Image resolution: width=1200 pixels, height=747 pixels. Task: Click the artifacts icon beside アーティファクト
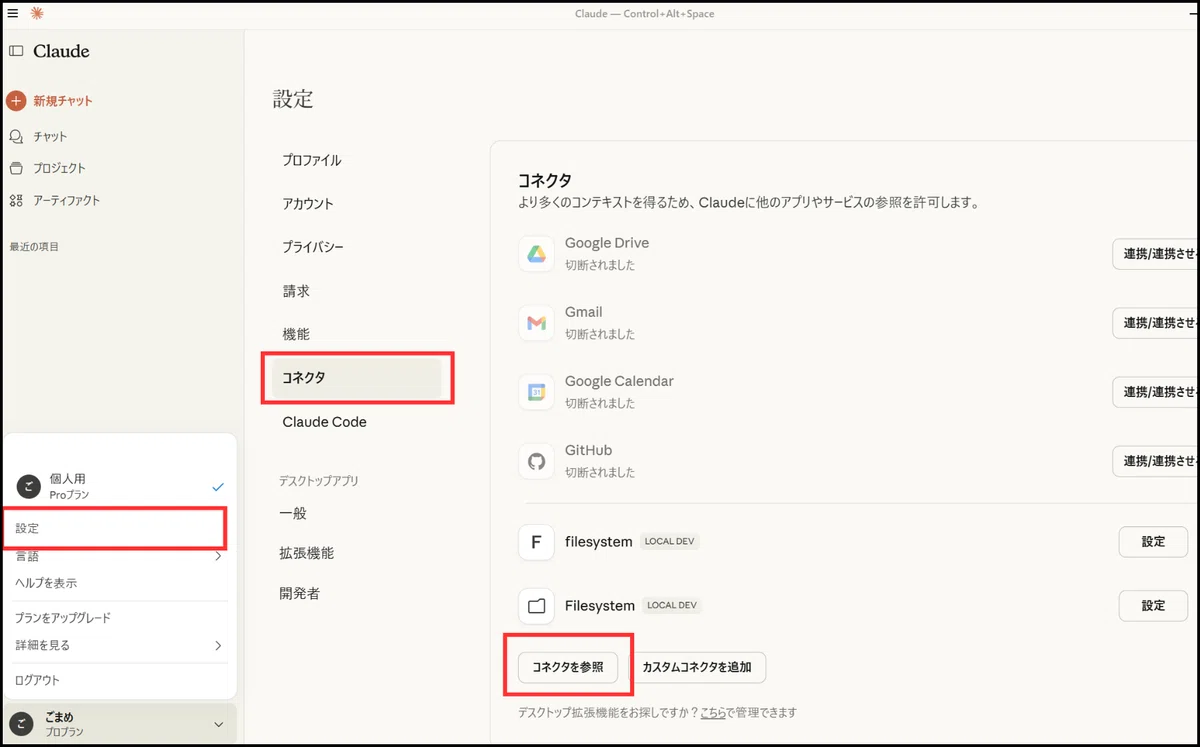point(16,200)
